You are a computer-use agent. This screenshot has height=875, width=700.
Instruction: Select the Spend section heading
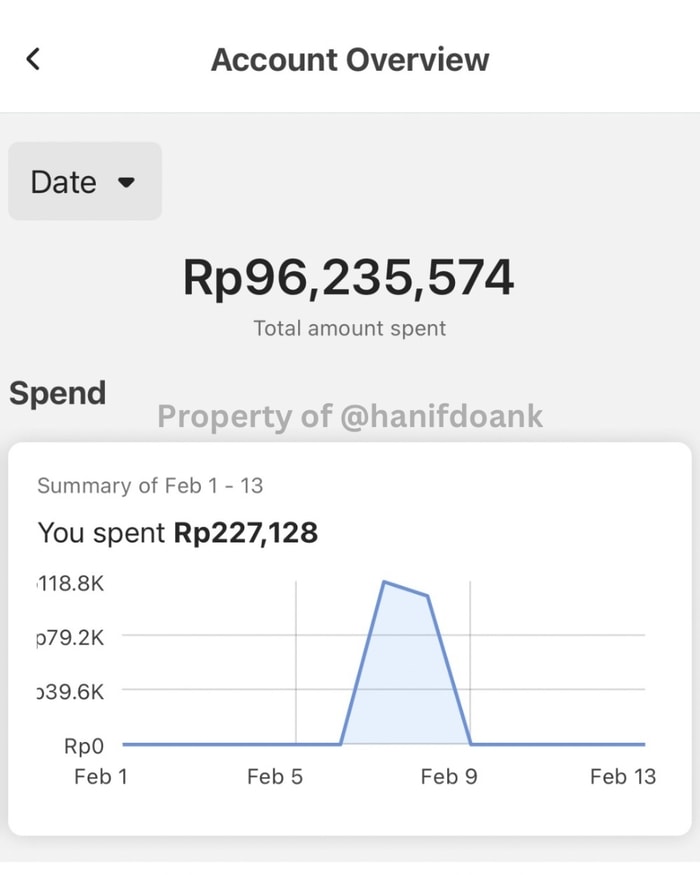pos(58,393)
